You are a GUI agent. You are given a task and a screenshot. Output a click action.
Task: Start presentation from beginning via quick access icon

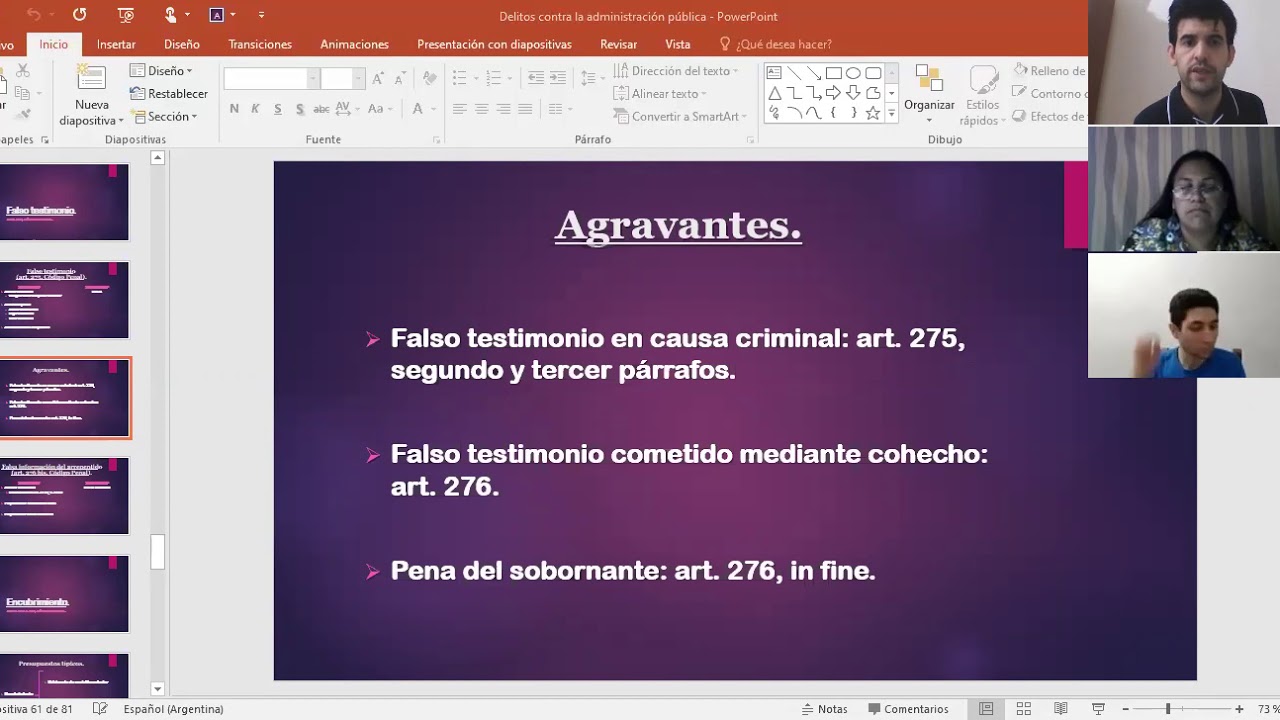125,15
